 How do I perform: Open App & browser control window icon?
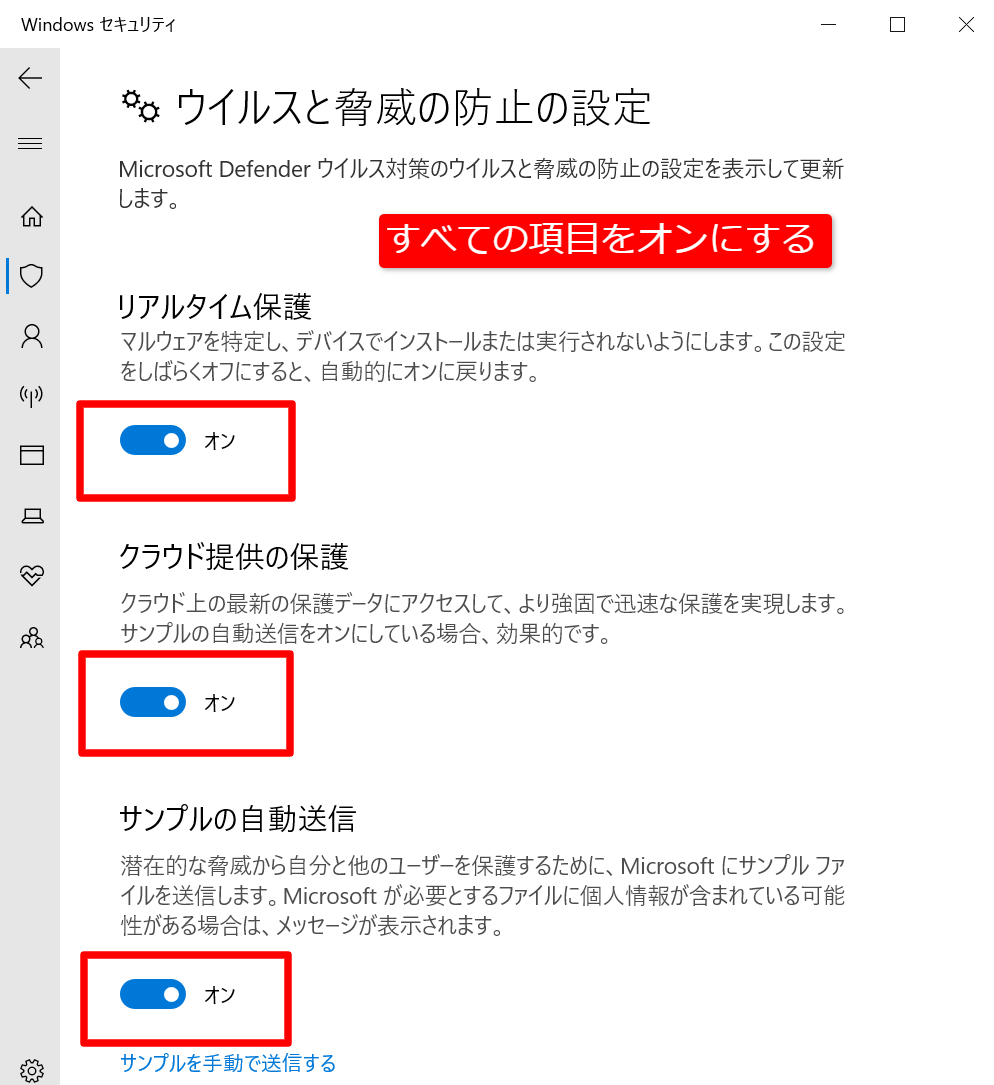pyautogui.click(x=32, y=455)
